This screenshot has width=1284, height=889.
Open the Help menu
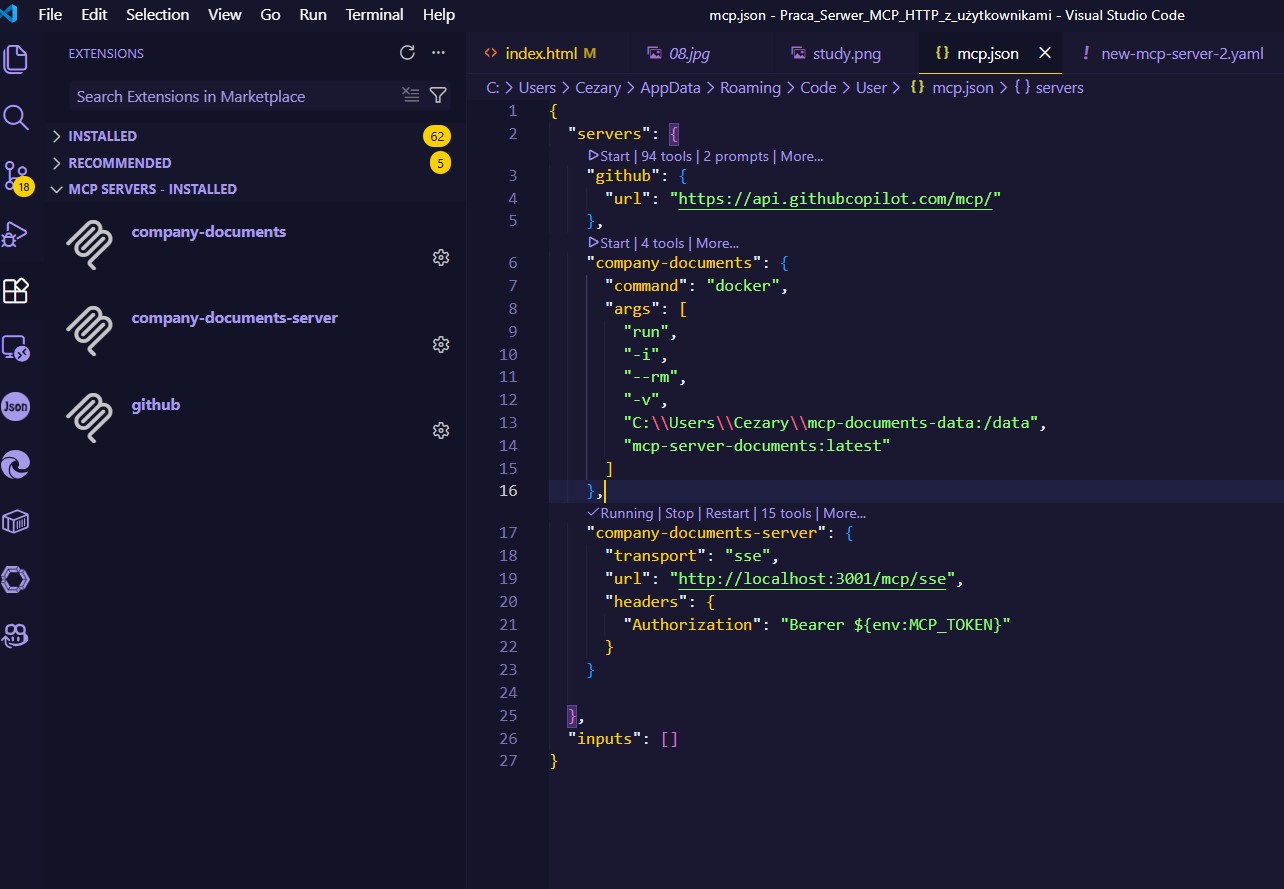click(439, 15)
